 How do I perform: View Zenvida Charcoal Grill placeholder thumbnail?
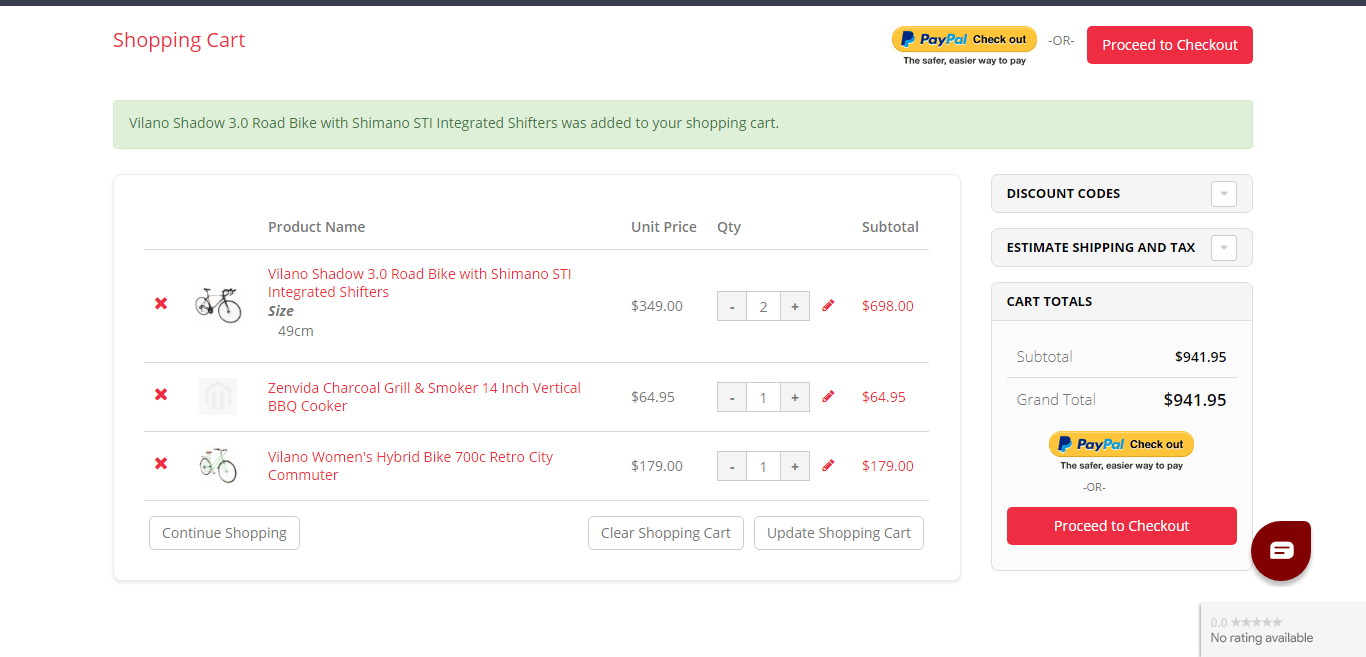click(218, 396)
